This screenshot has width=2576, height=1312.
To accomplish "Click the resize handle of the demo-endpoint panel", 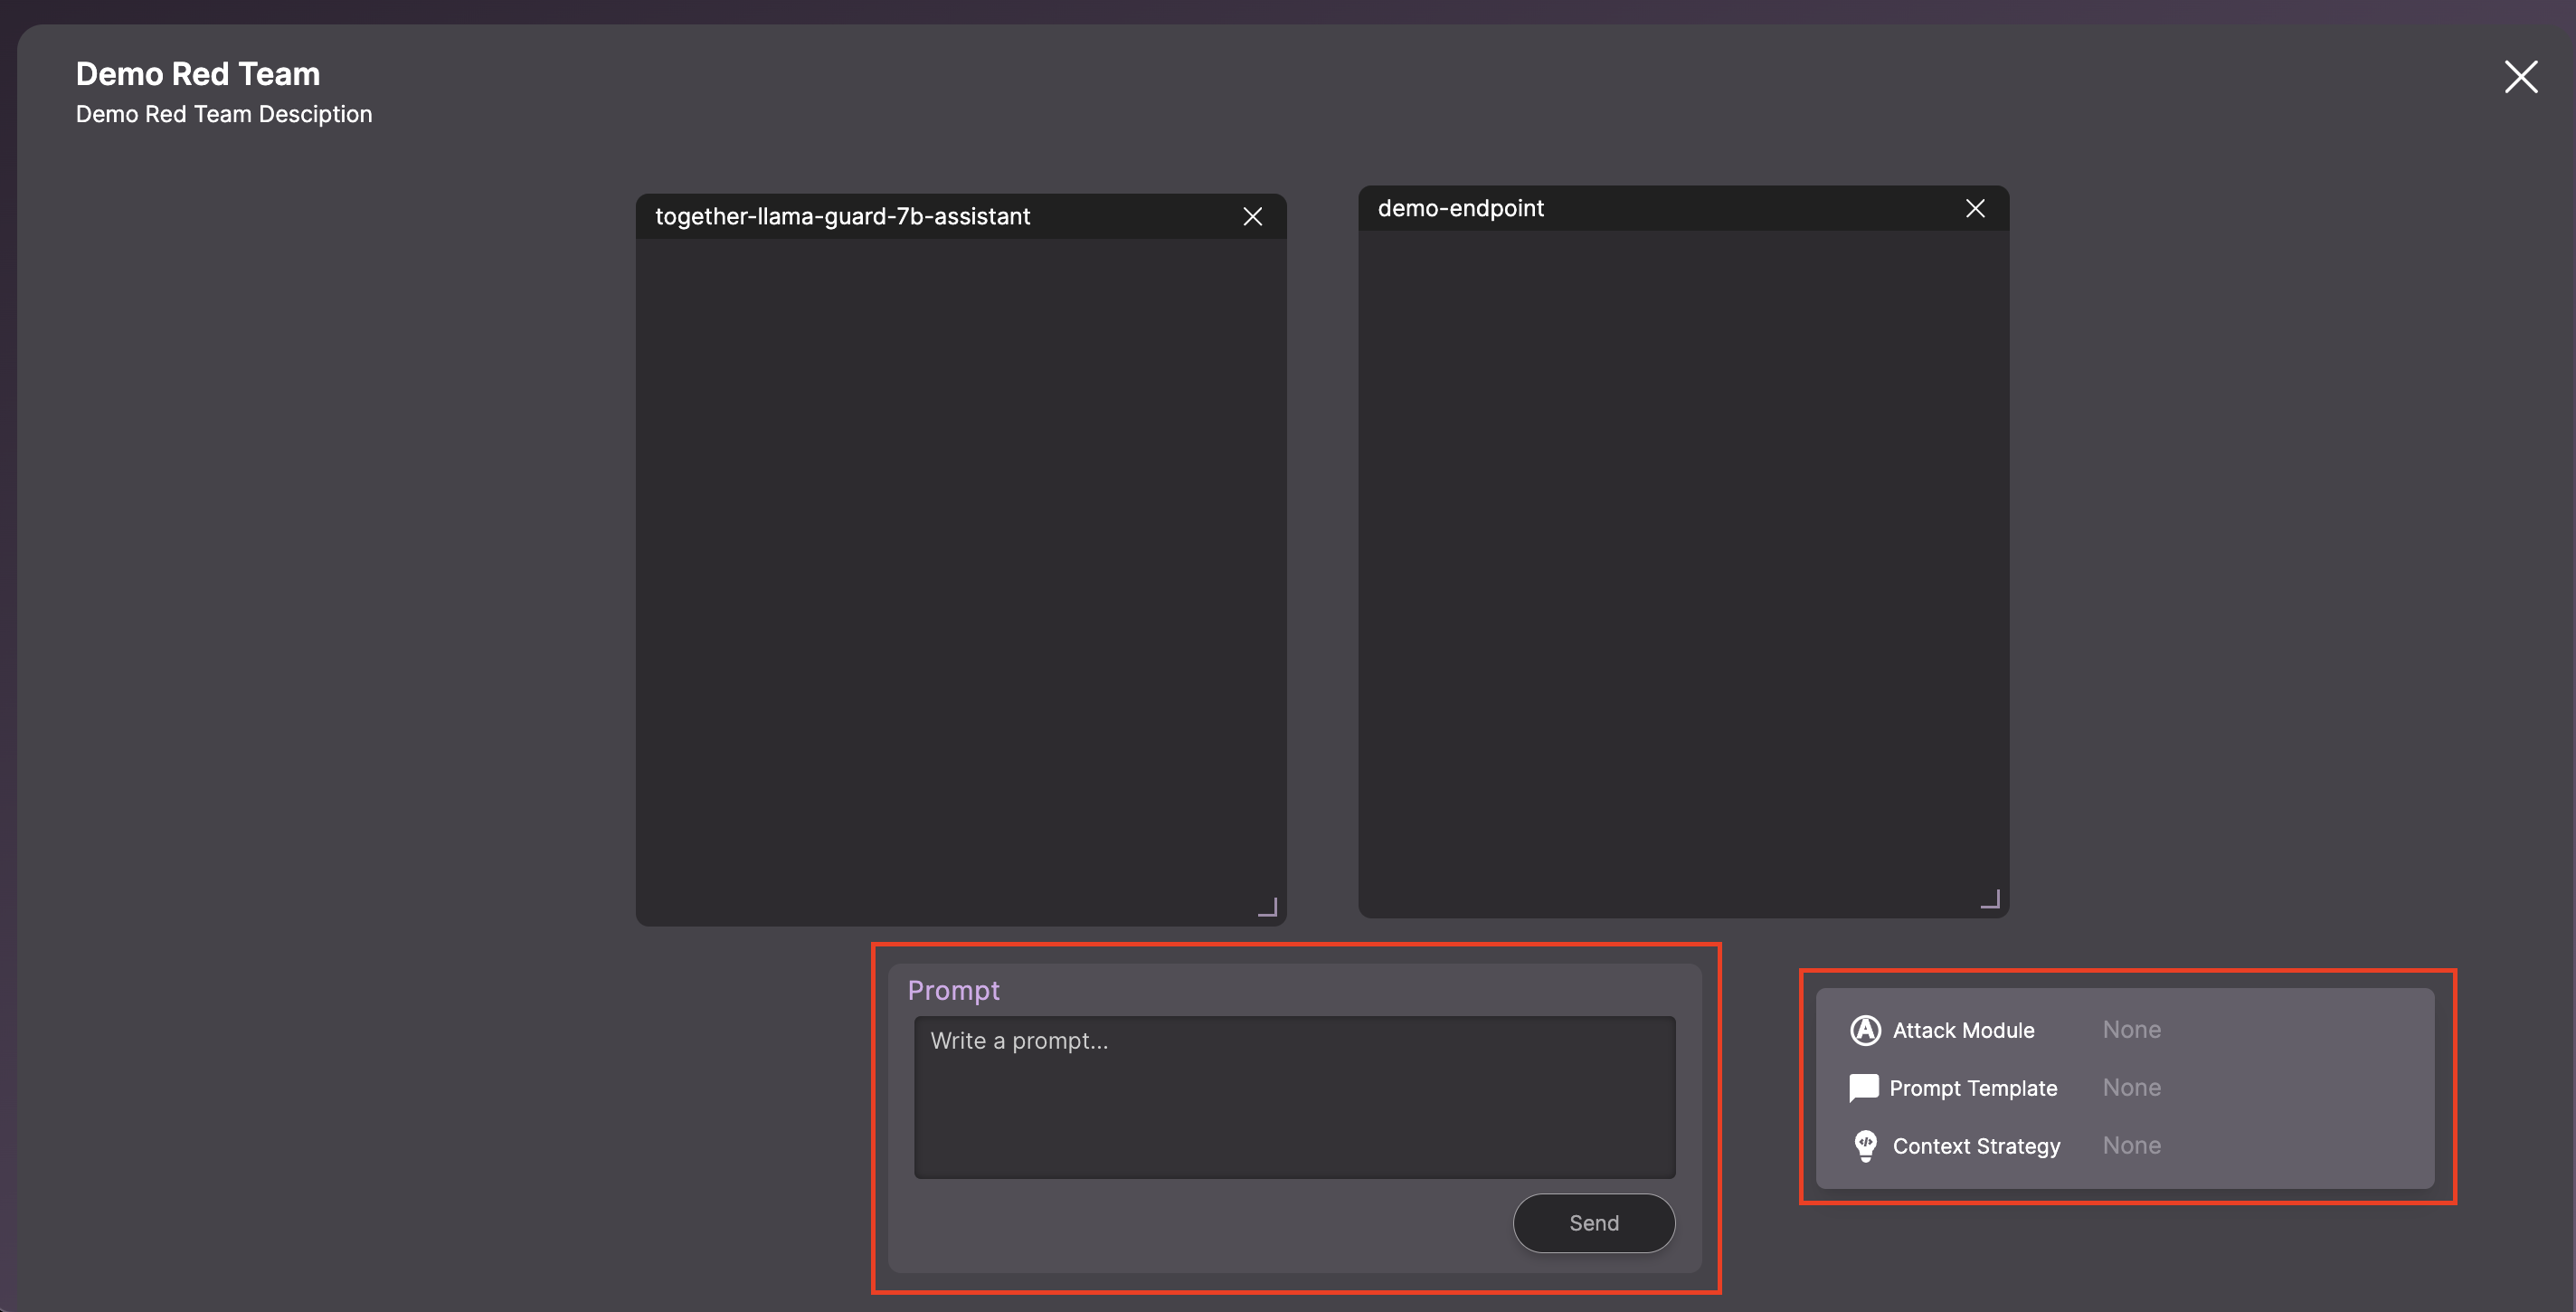I will point(1990,898).
